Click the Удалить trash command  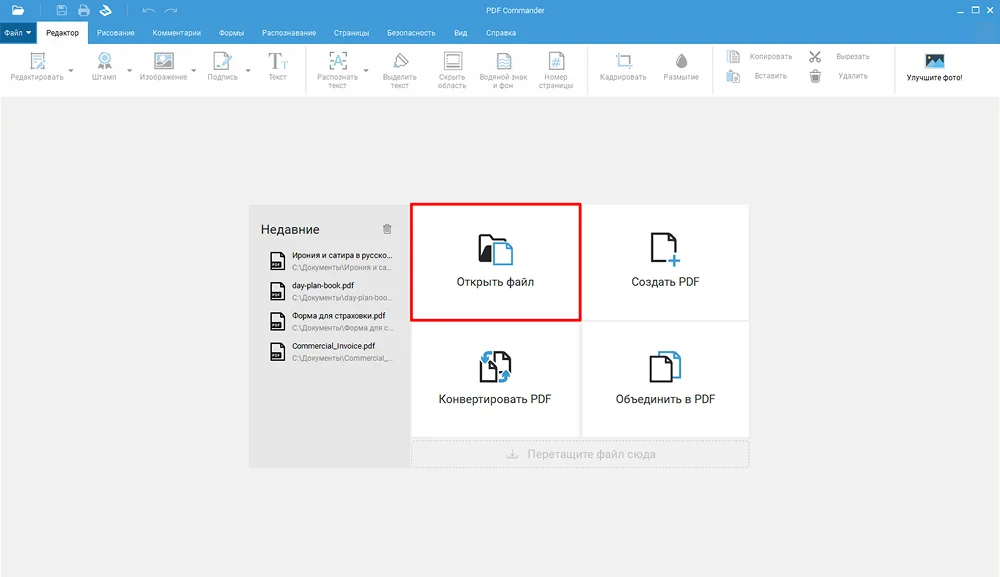click(x=838, y=77)
